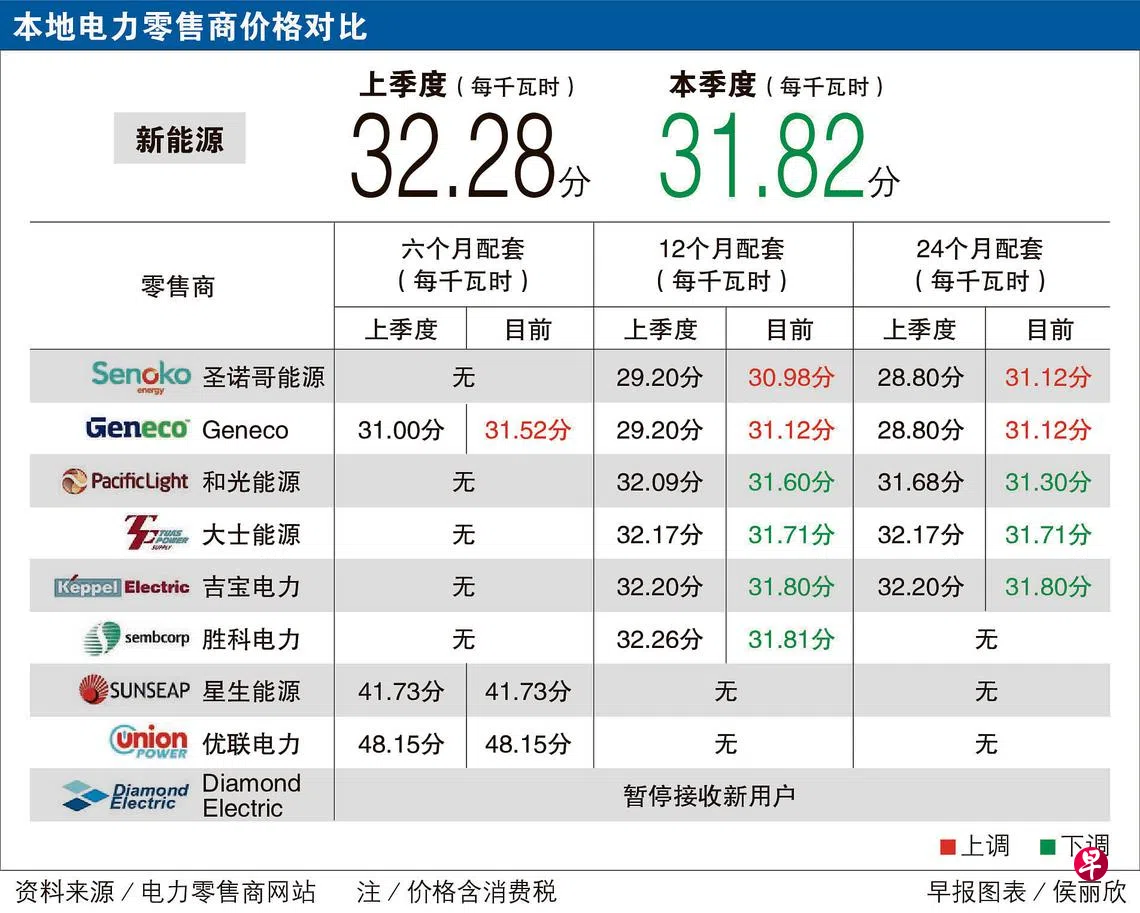Image resolution: width=1140 pixels, height=913 pixels.
Task: Click the 暂停接收新用户 notice text
Action: 709,796
